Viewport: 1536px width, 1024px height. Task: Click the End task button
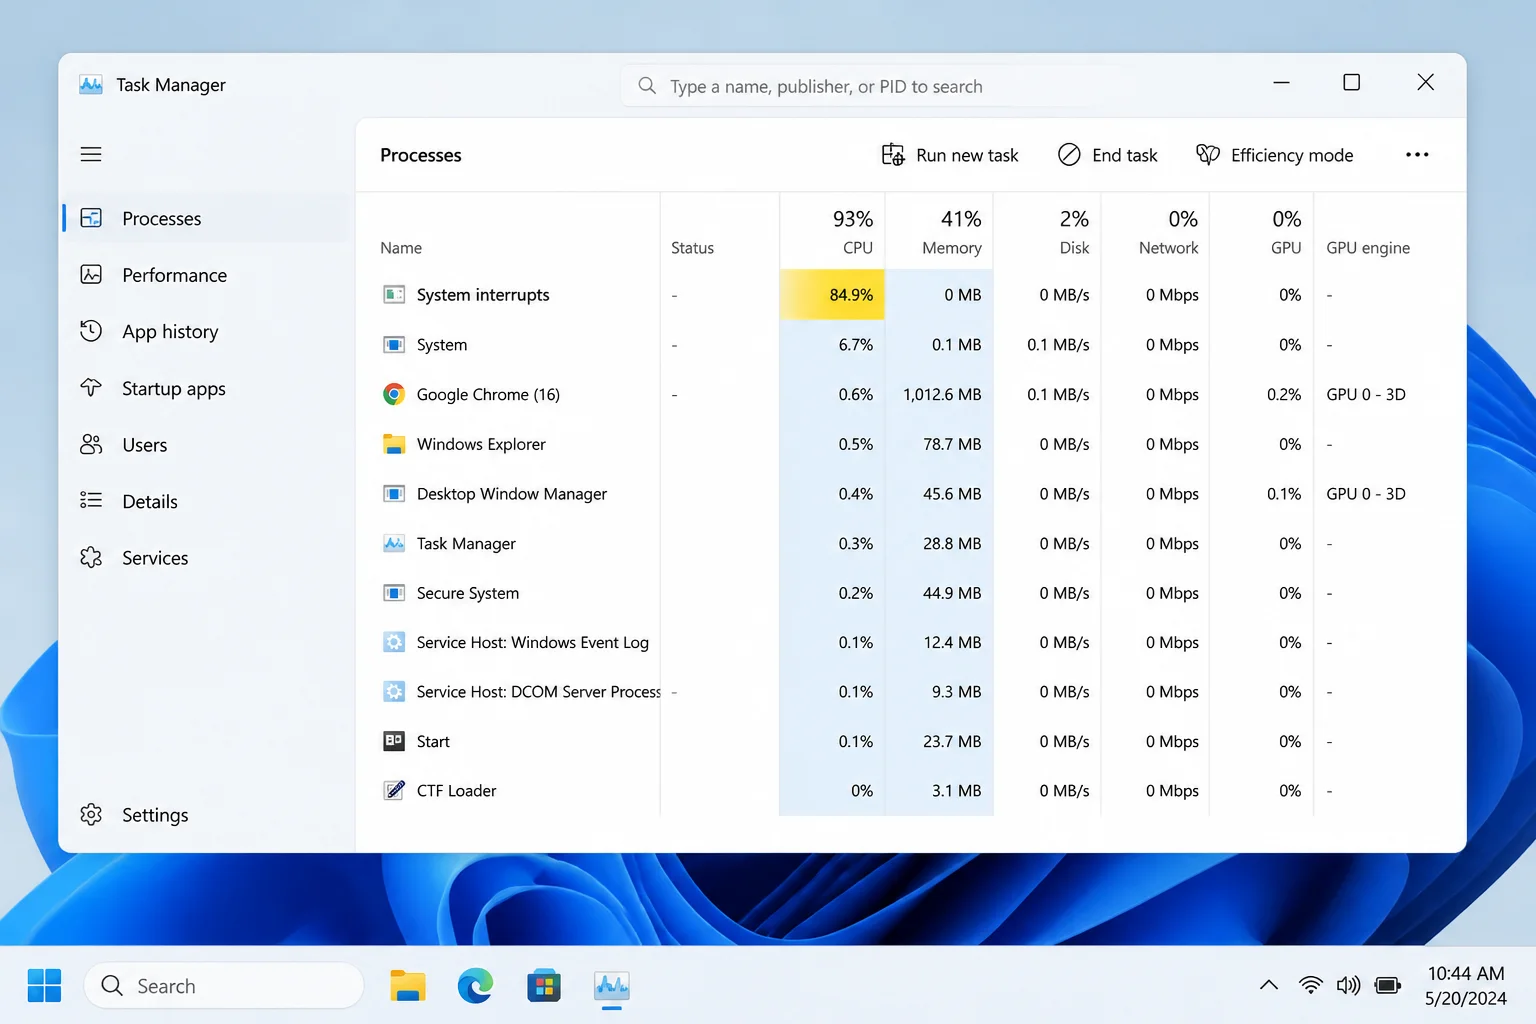1107,155
